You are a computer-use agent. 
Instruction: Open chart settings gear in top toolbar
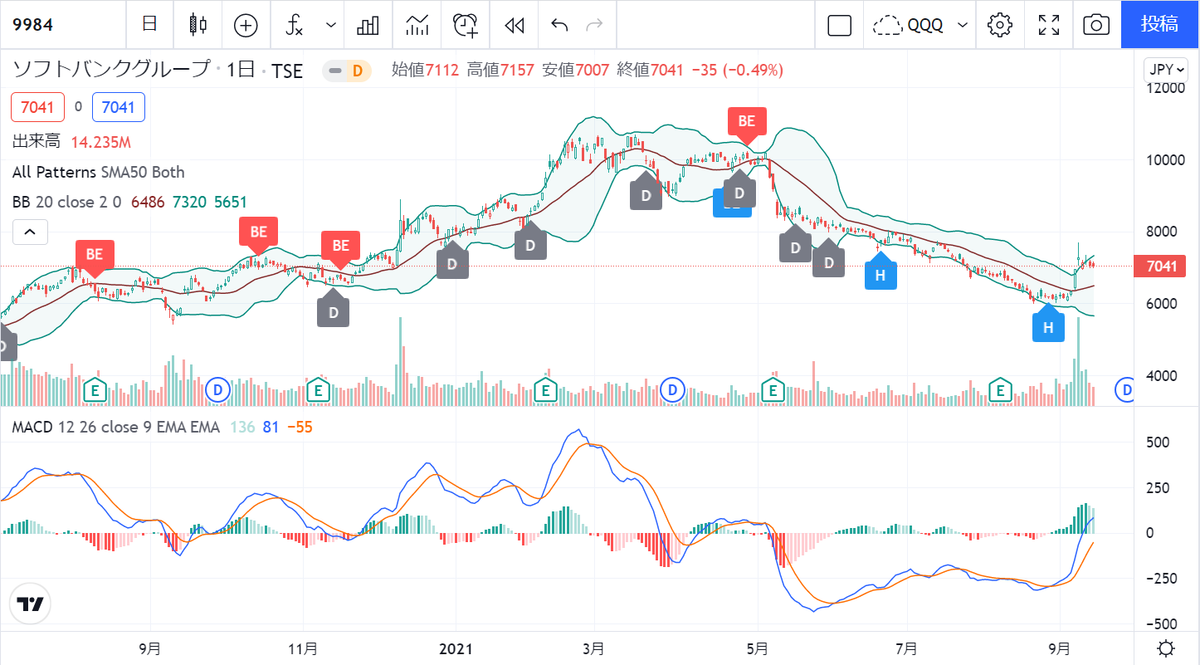1000,24
